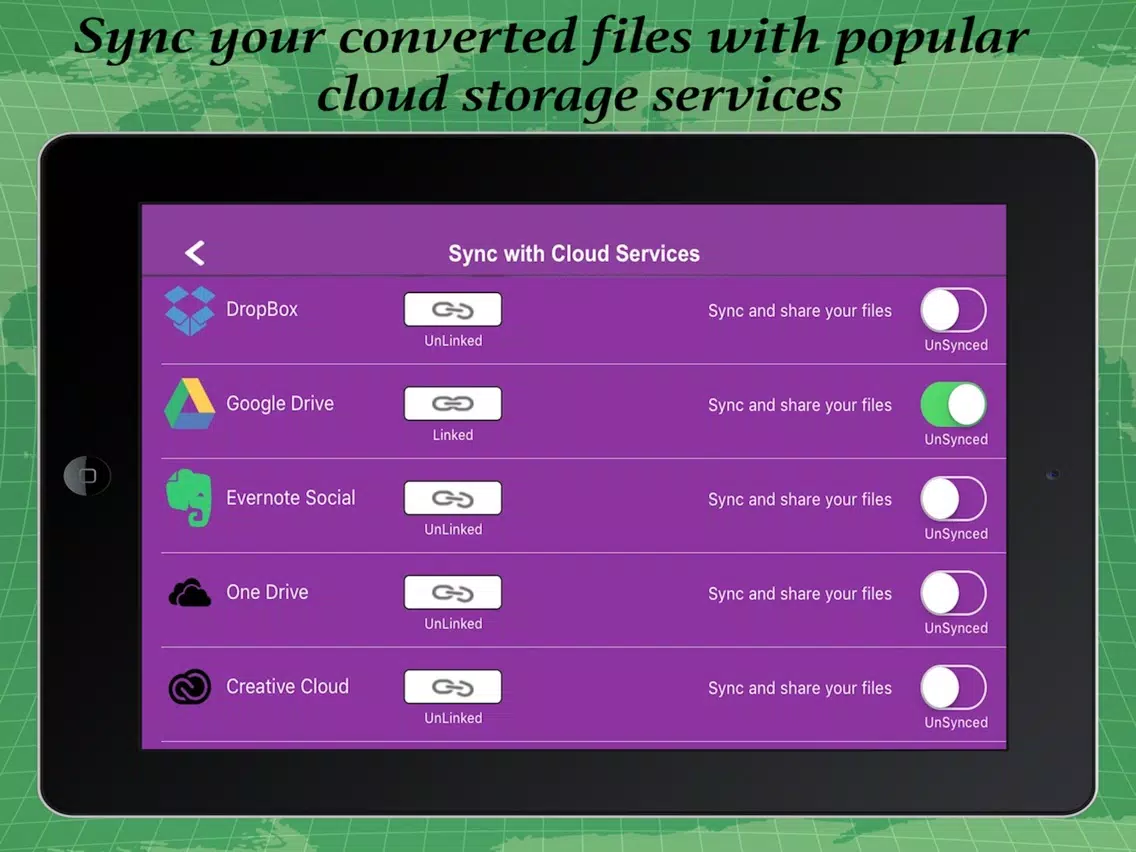Viewport: 1136px width, 852px height.
Task: Click the Linked status under Google Drive
Action: [x=453, y=435]
